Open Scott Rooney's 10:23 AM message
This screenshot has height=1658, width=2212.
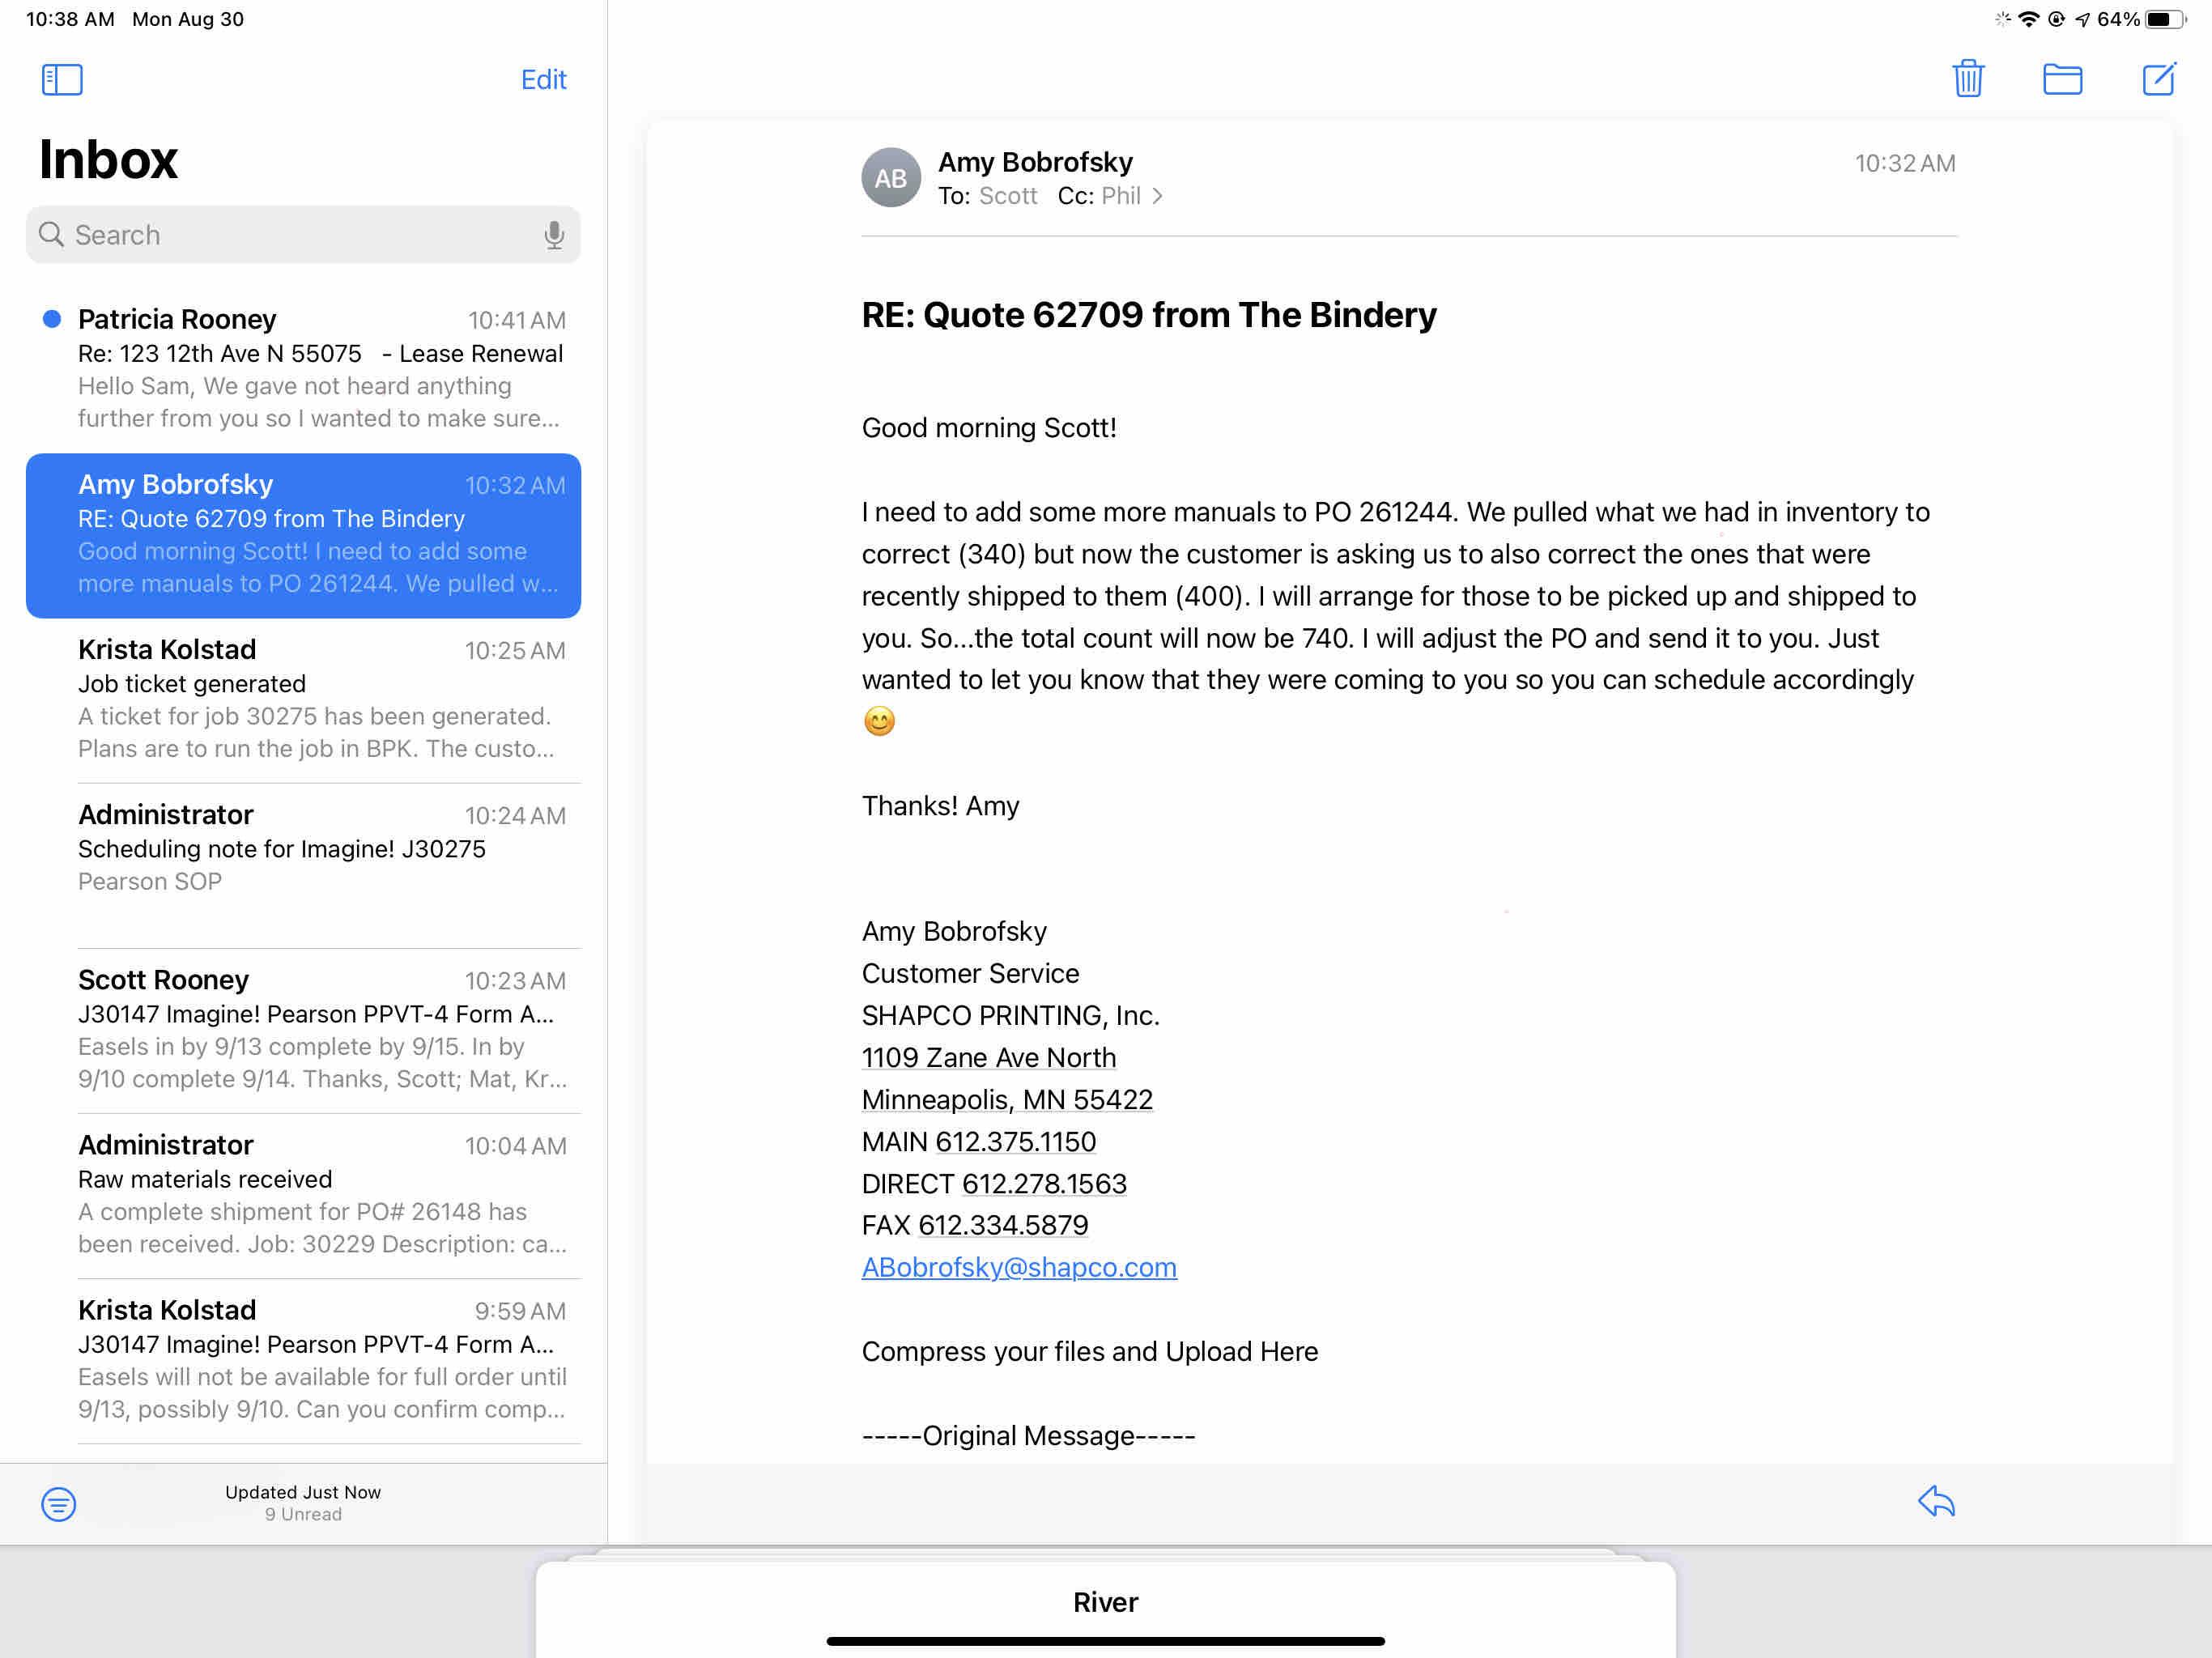(320, 1028)
